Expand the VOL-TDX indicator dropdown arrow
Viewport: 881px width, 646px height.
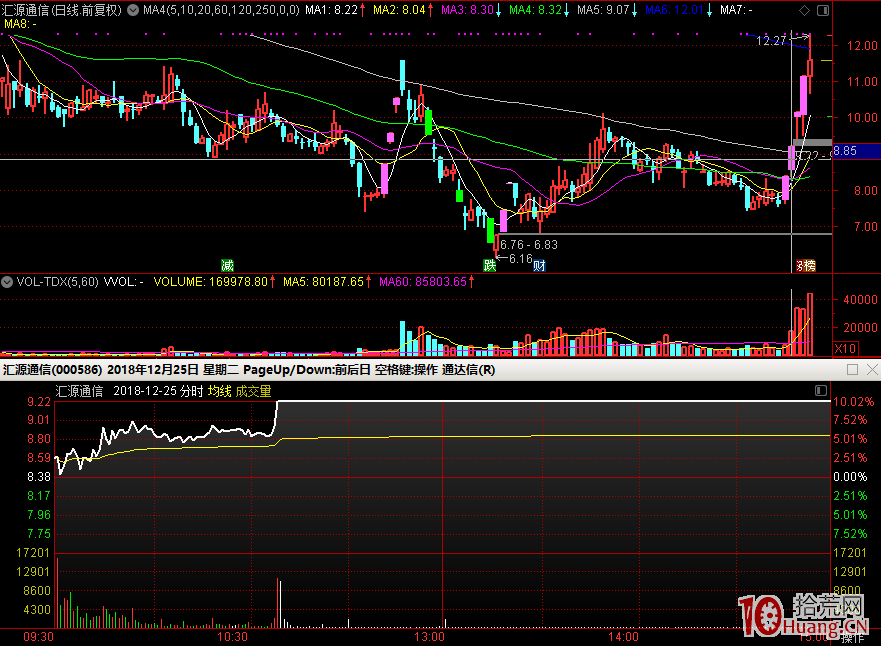[x=9, y=282]
